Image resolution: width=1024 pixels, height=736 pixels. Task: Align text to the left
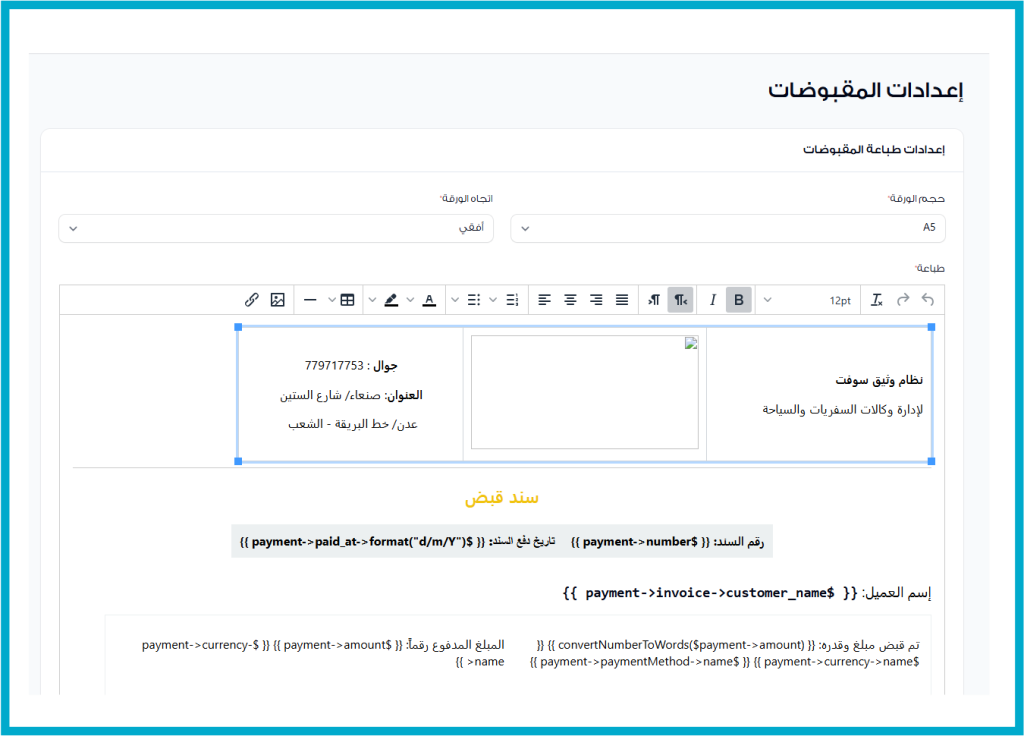544,300
